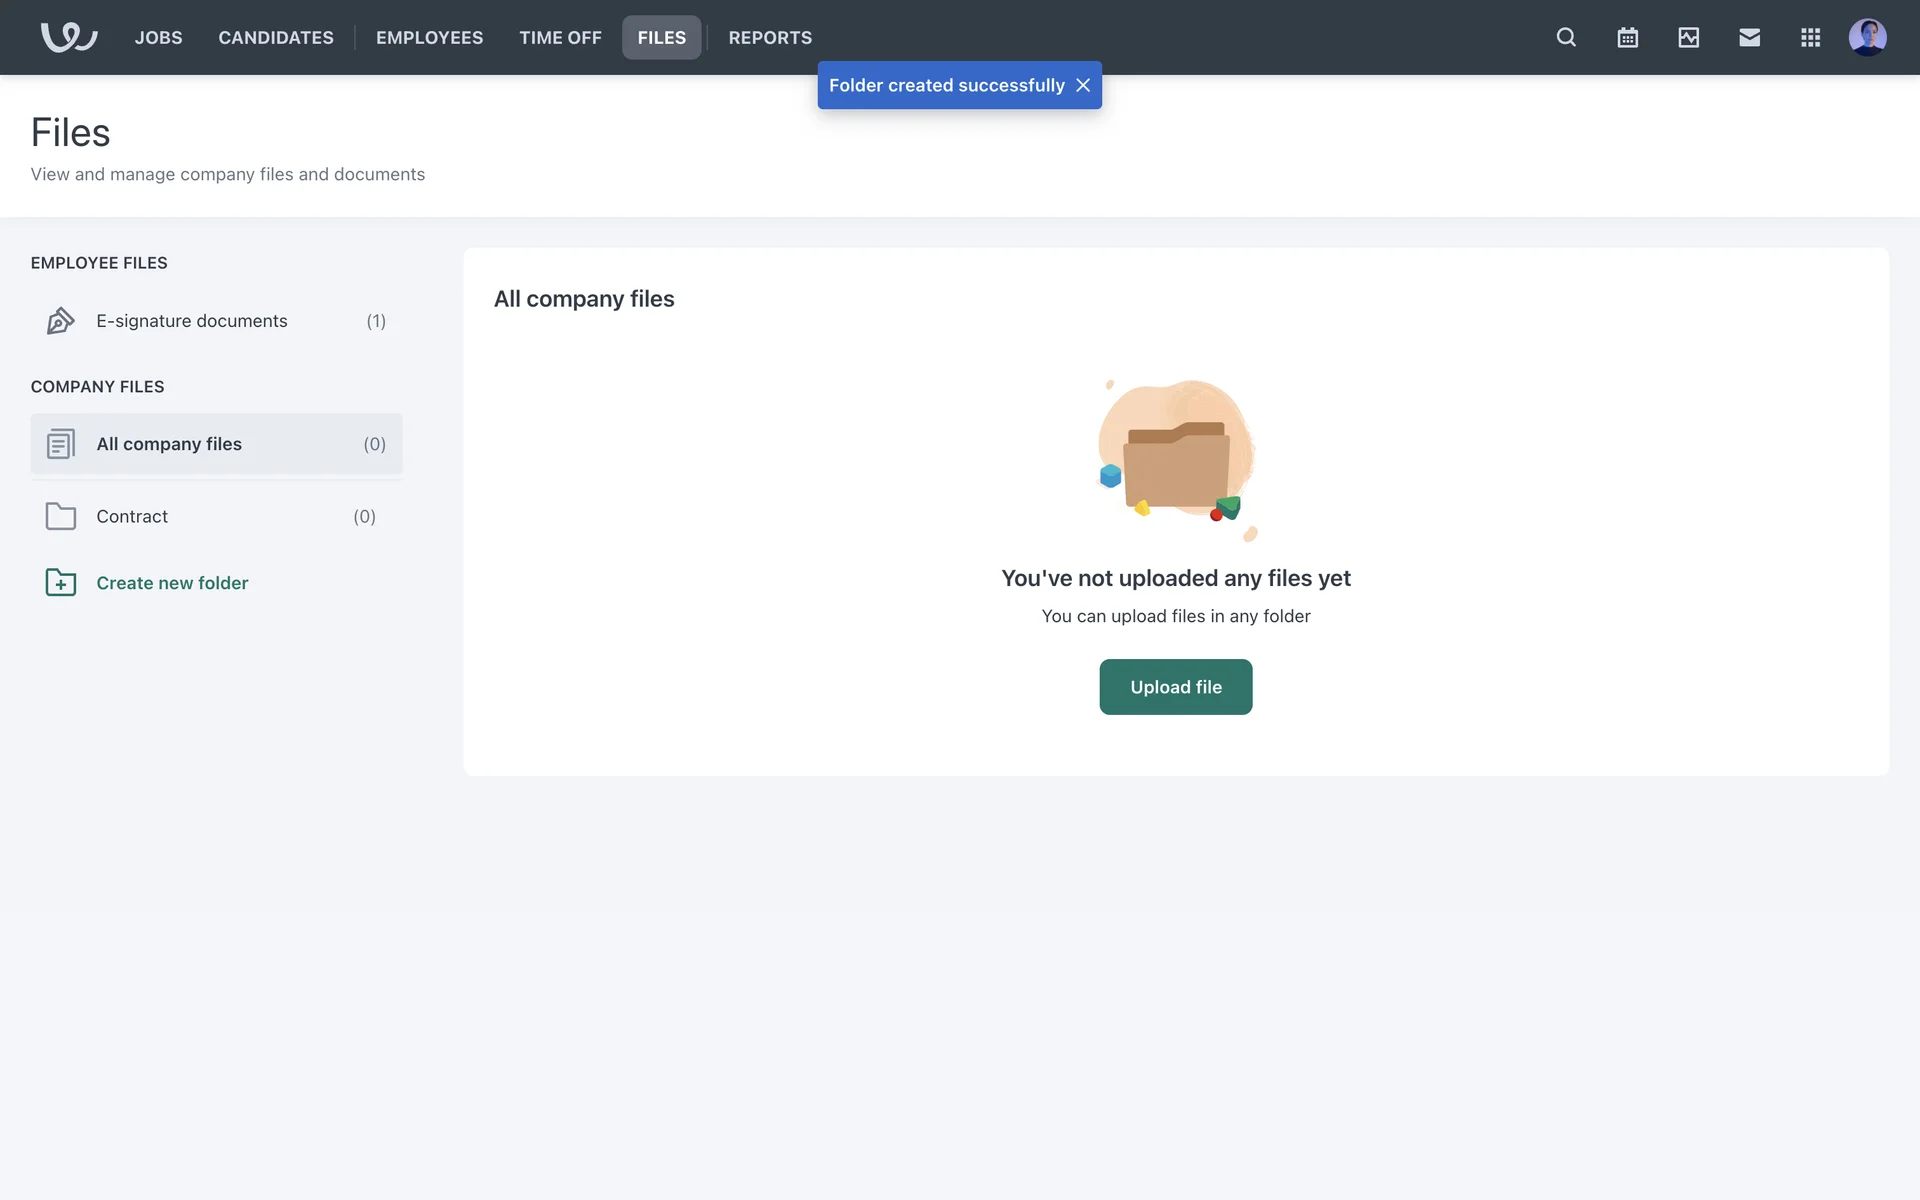Select All company files in sidebar
This screenshot has width=1920, height=1200.
[x=169, y=444]
